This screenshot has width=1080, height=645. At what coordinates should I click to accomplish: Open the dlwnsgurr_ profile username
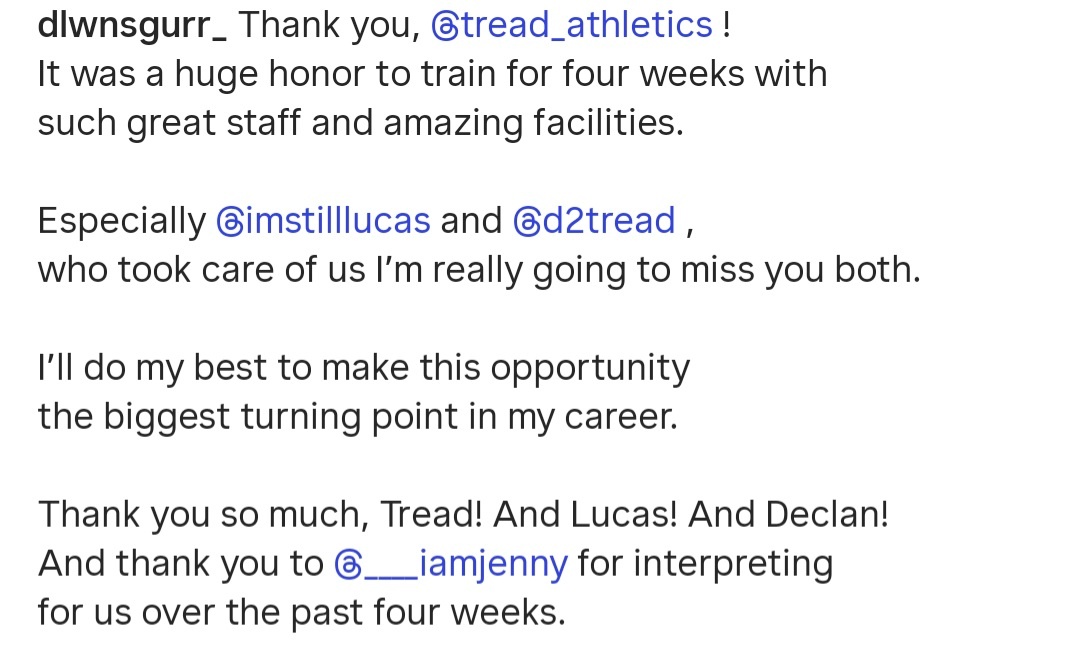(x=132, y=25)
